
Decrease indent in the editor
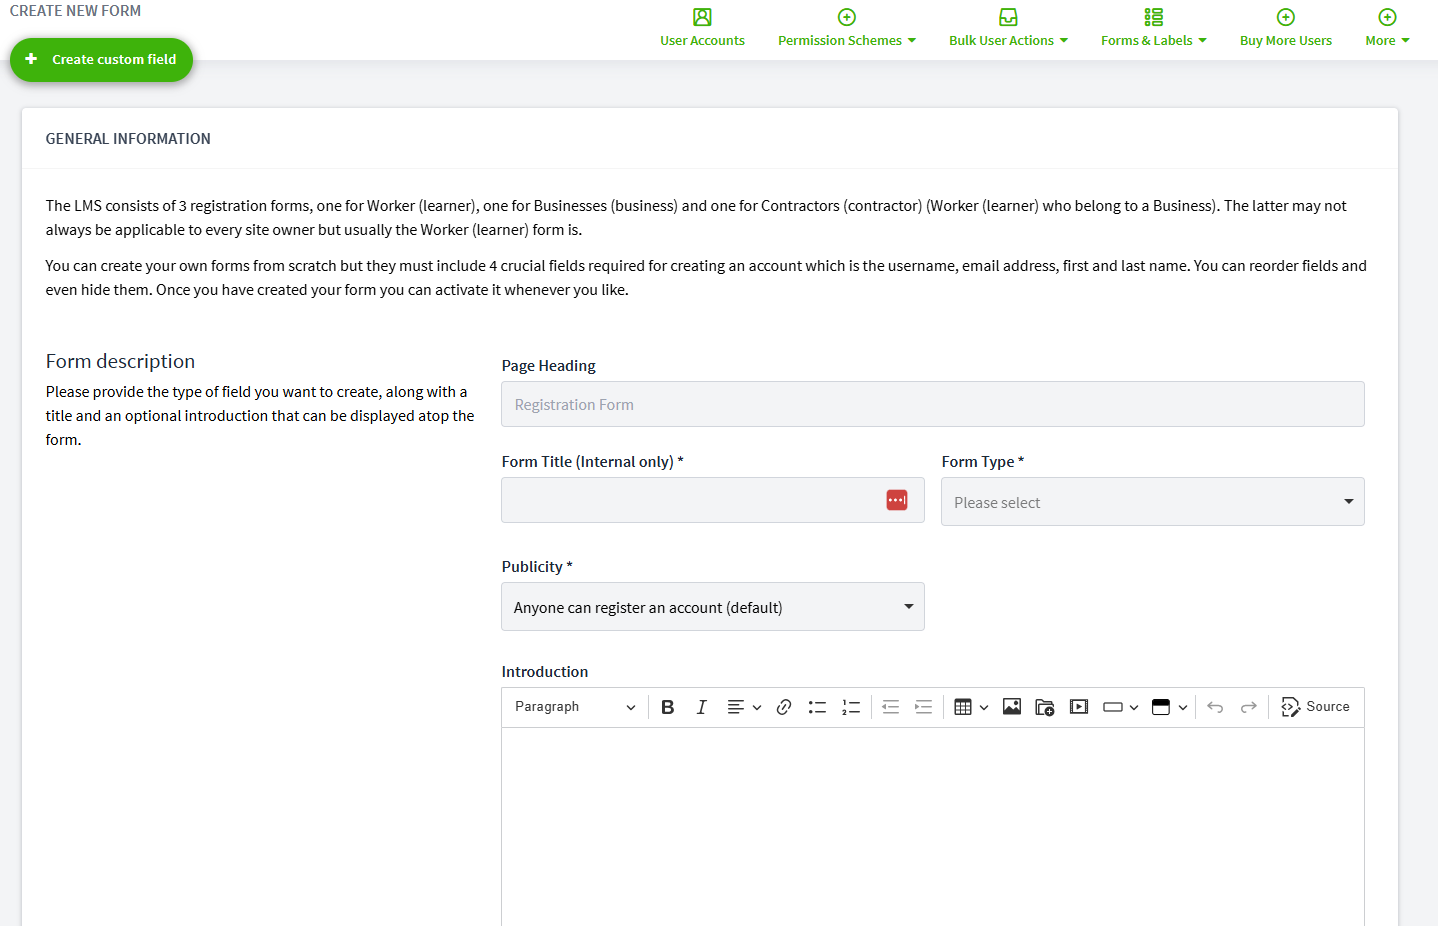point(891,707)
